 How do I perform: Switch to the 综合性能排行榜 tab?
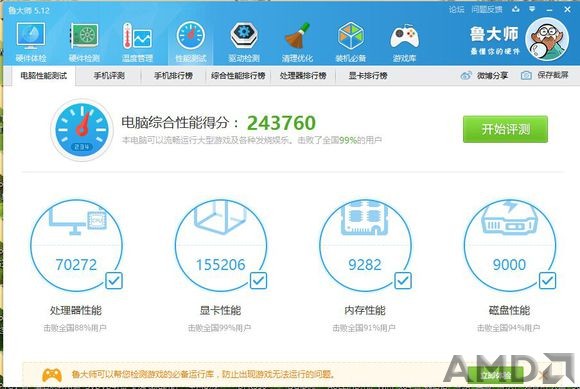238,76
